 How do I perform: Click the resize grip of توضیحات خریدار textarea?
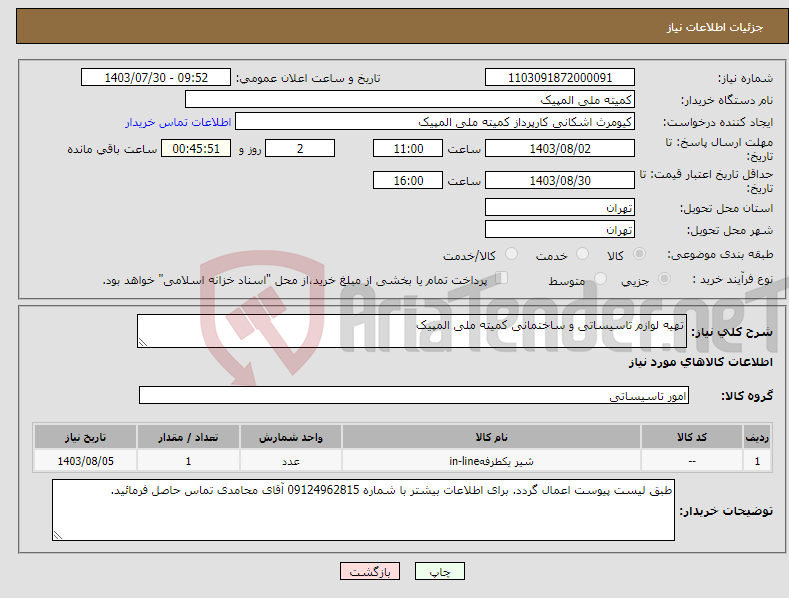tap(58, 535)
